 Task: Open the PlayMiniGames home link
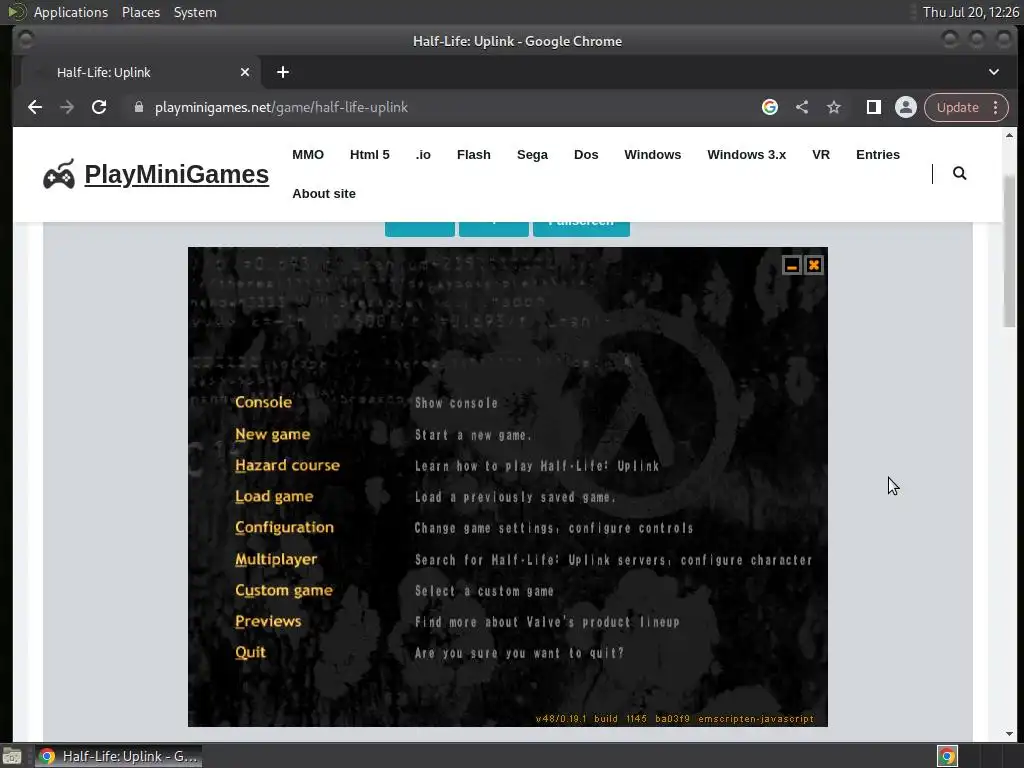click(176, 174)
